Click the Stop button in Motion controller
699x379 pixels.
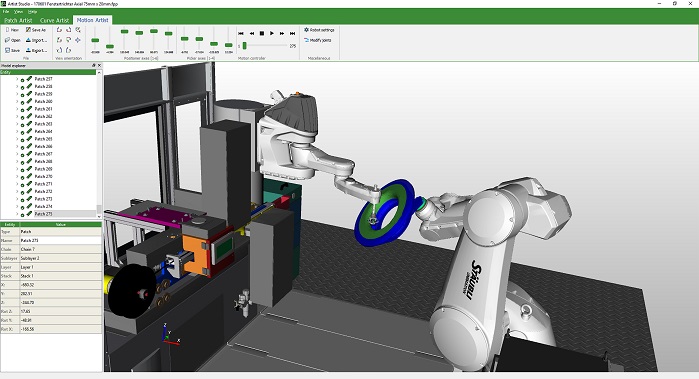(262, 33)
